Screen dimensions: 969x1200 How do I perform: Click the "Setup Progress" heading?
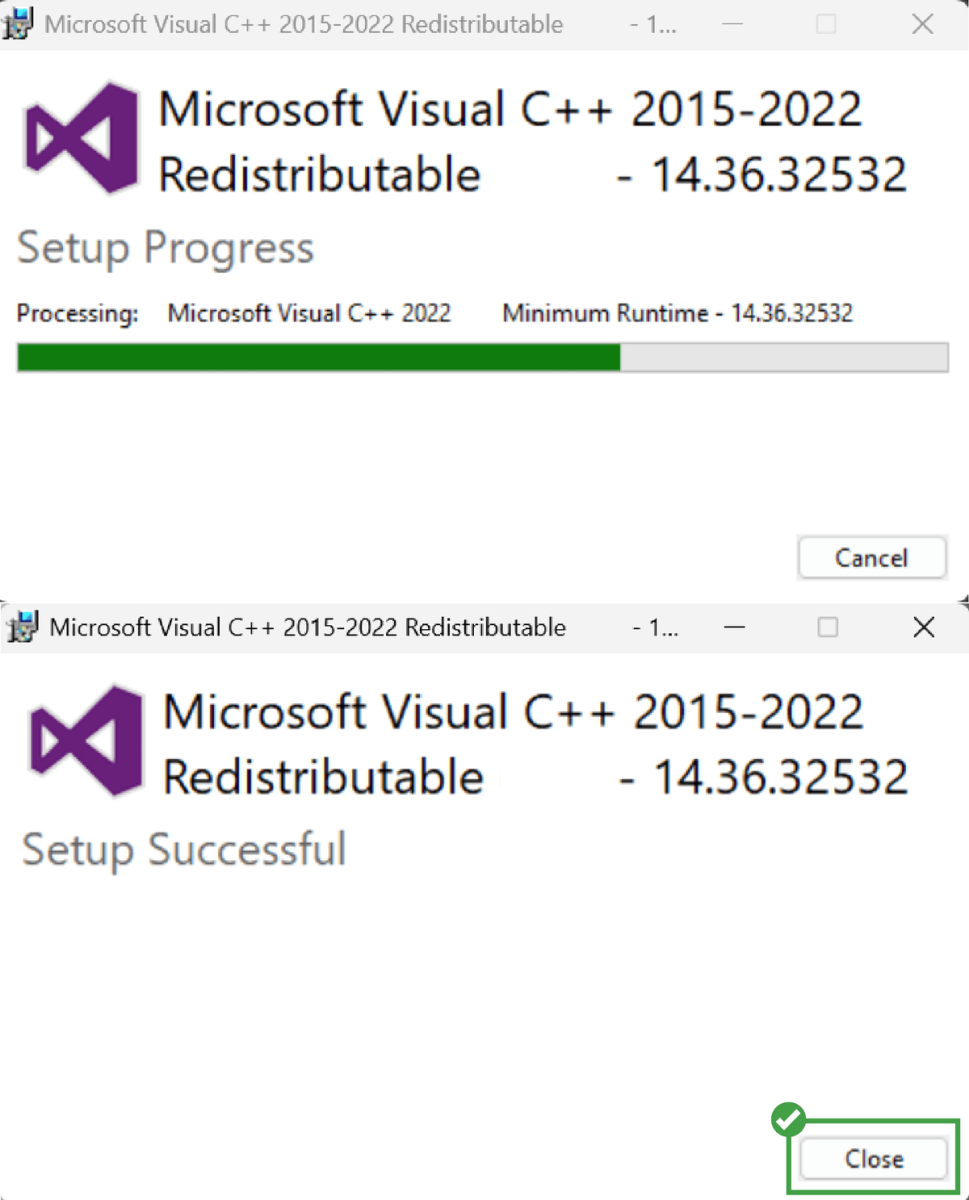point(165,248)
